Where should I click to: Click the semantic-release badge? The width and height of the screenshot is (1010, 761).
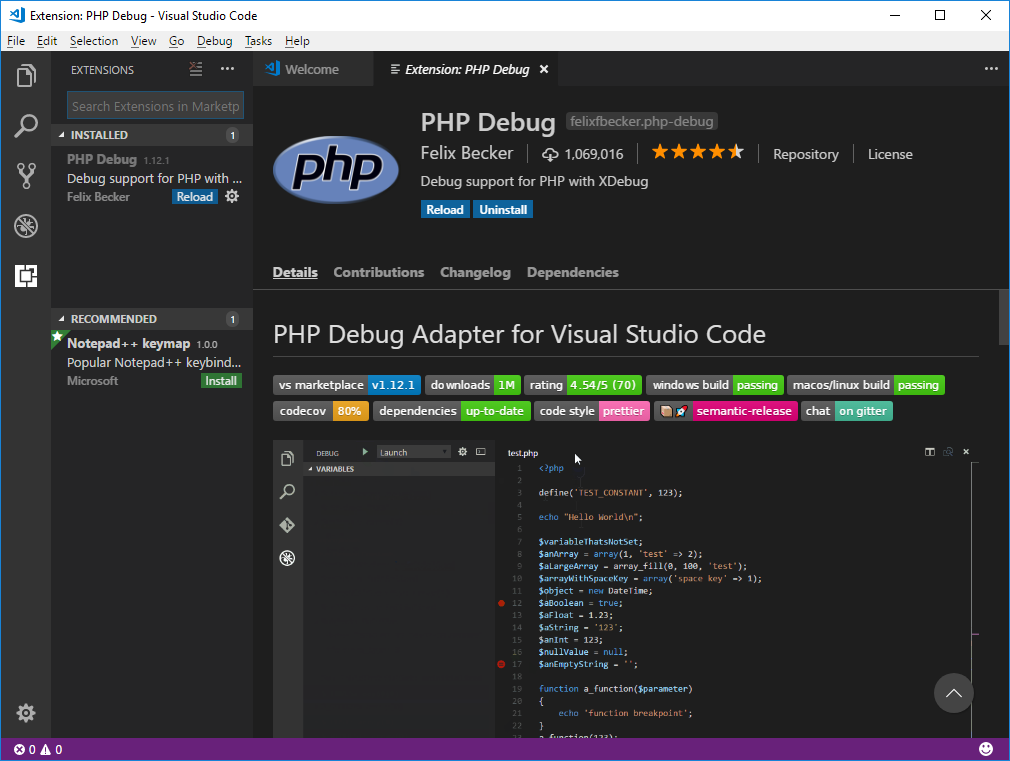coord(726,411)
